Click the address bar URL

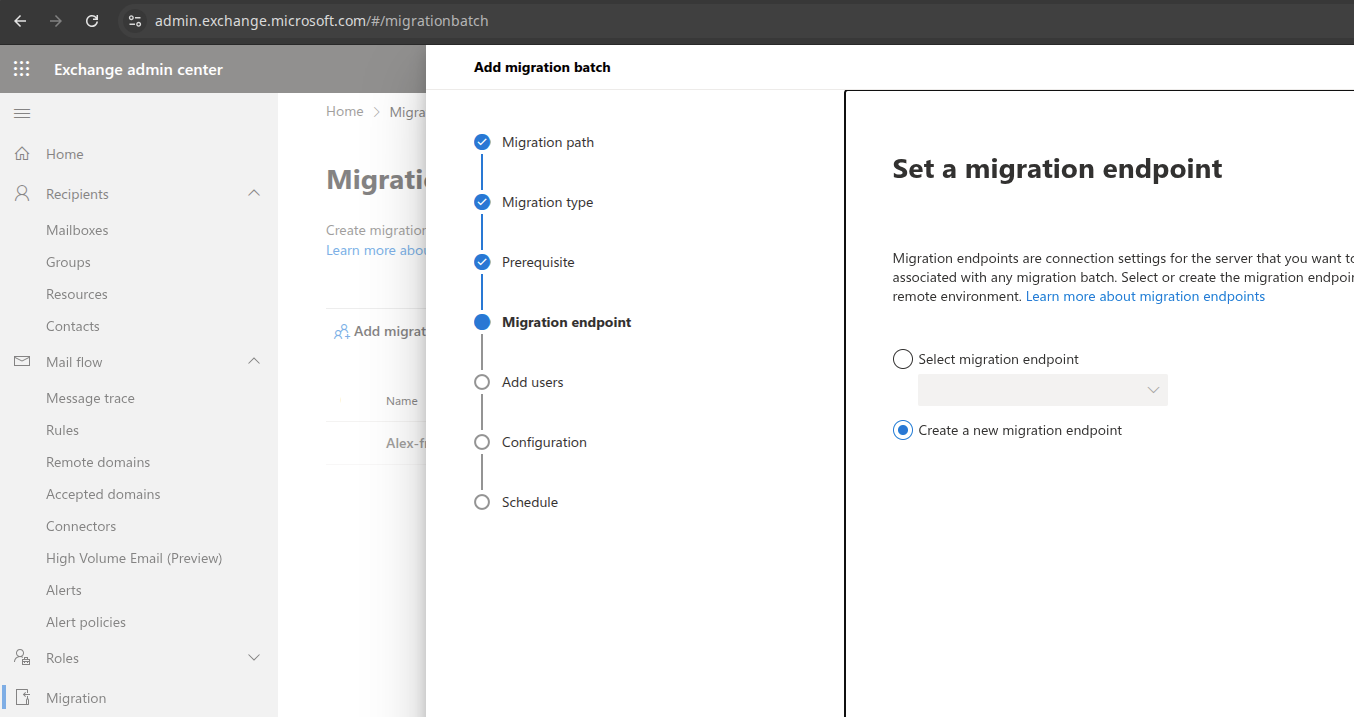(x=321, y=20)
